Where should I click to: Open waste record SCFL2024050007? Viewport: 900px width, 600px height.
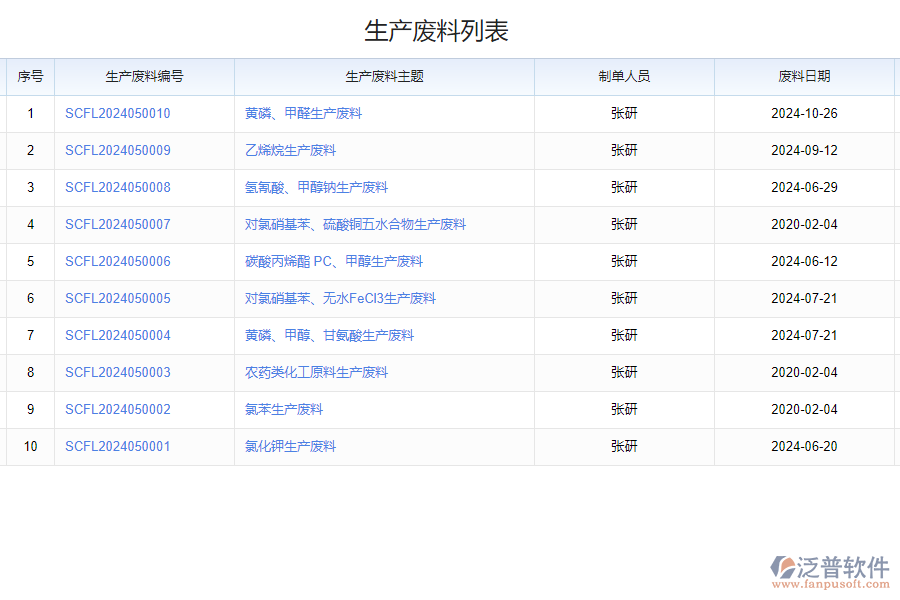pyautogui.click(x=117, y=224)
